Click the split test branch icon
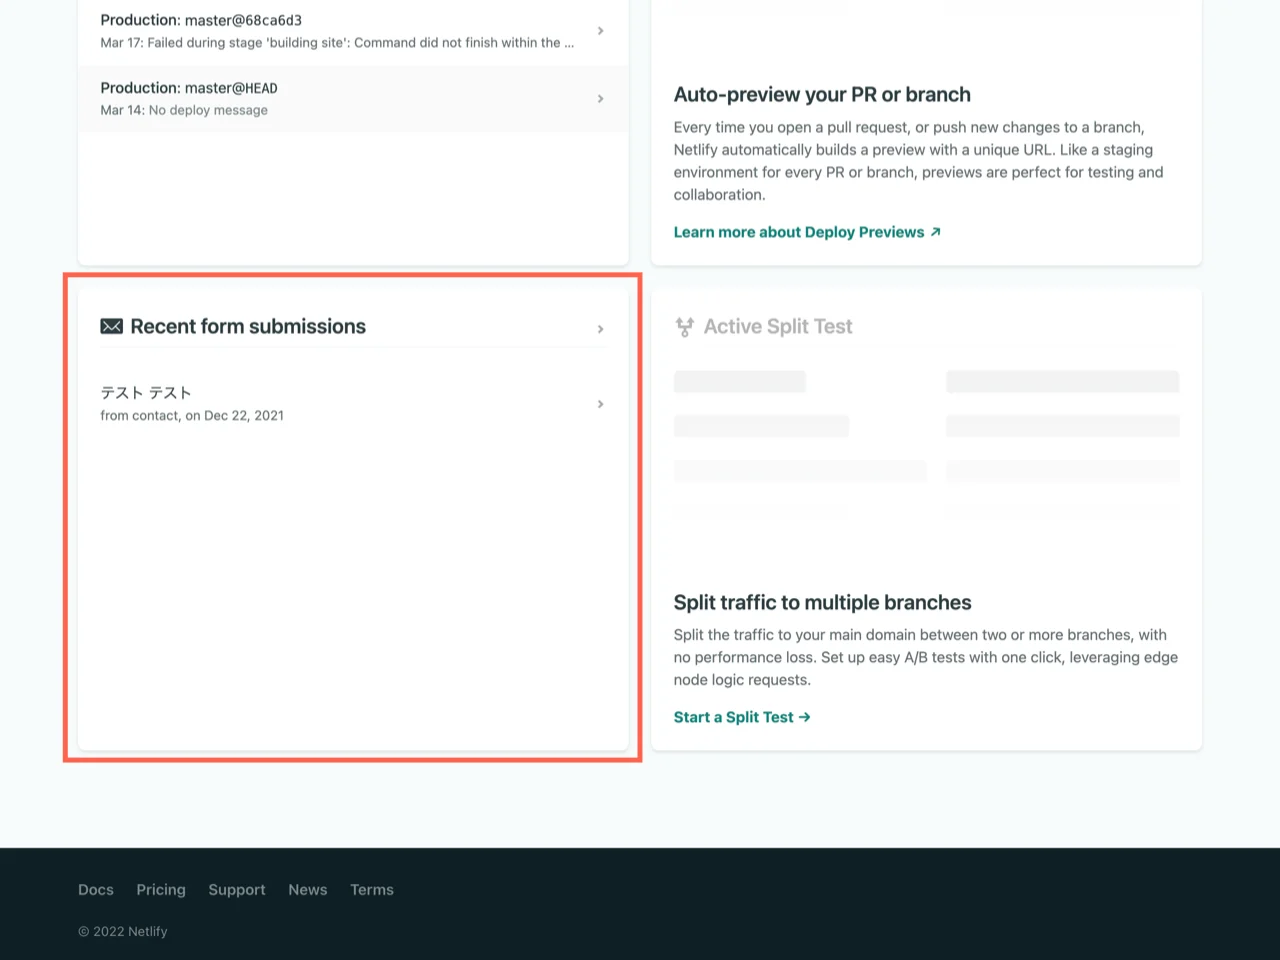 click(x=685, y=326)
